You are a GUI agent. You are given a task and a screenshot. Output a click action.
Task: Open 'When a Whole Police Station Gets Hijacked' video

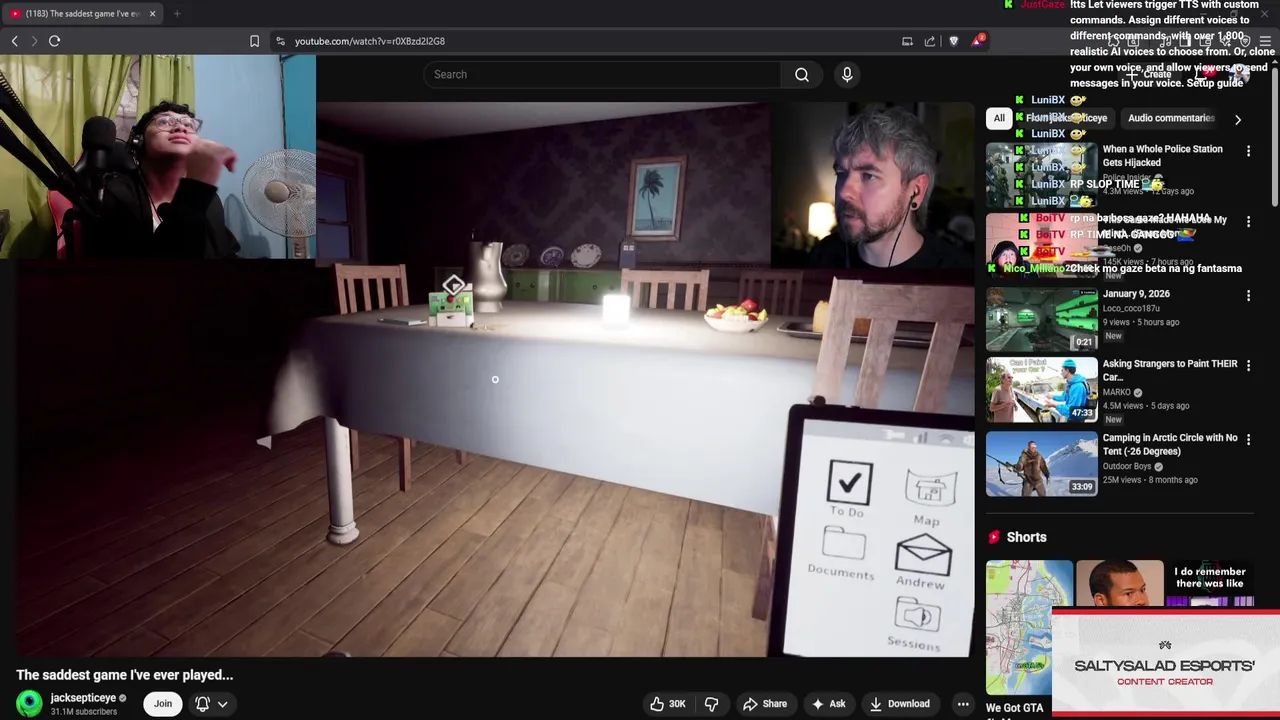[1162, 155]
